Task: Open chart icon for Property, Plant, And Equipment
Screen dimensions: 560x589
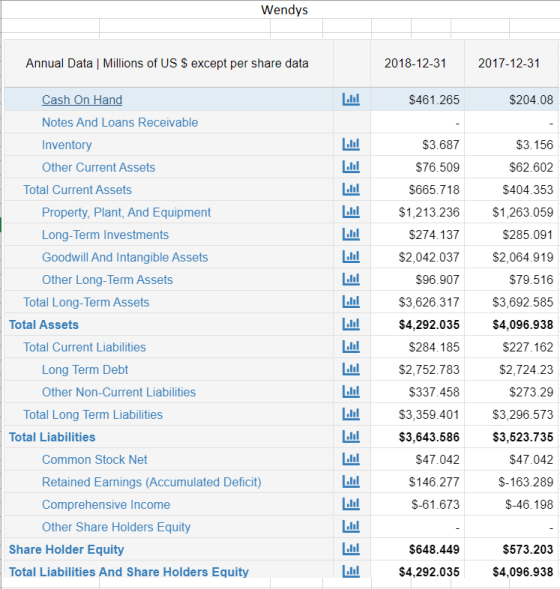Action: click(x=351, y=212)
